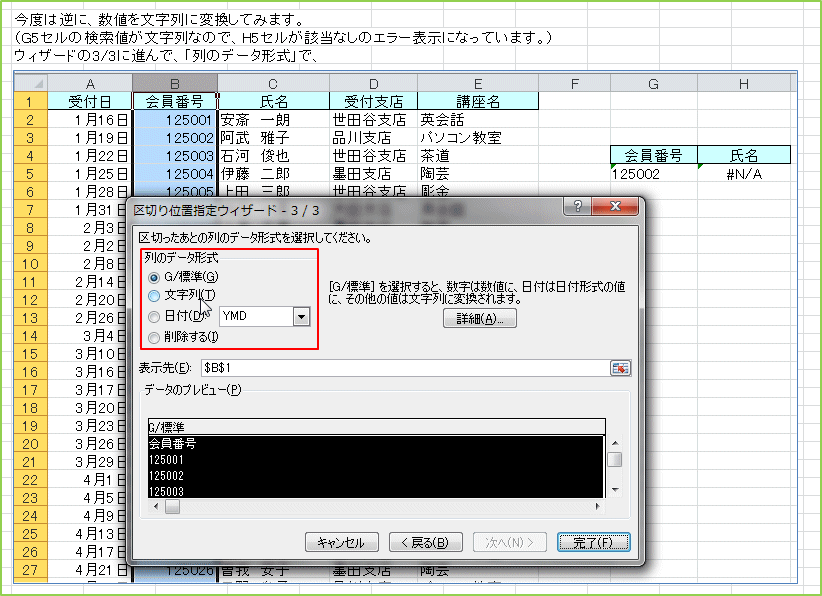This screenshot has height=596, width=822.
Task: Click the 墨田支店 cell in row 5
Action: click(x=373, y=174)
